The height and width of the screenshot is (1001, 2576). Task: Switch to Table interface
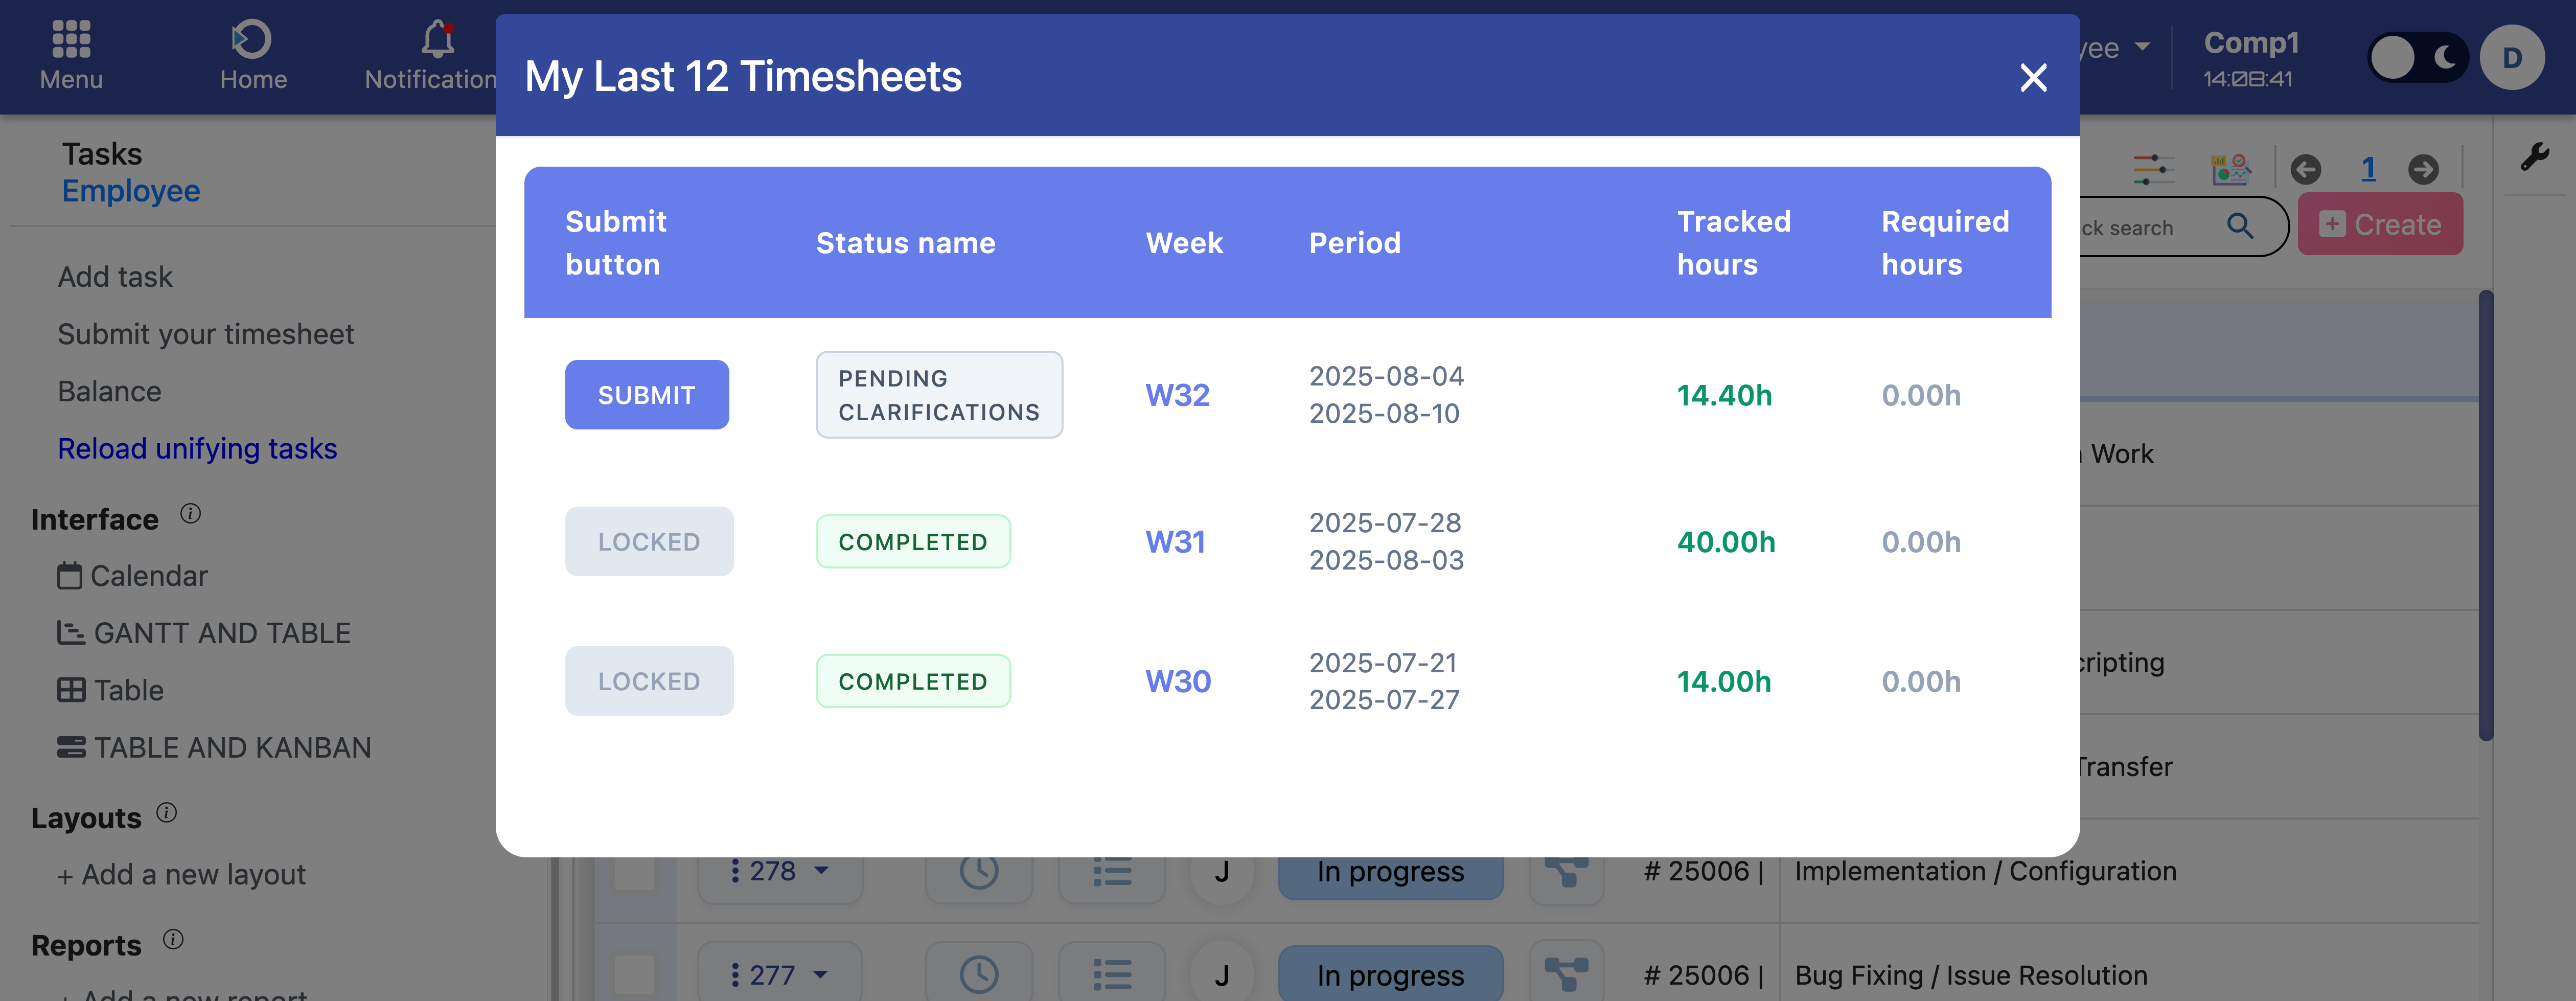tap(110, 690)
